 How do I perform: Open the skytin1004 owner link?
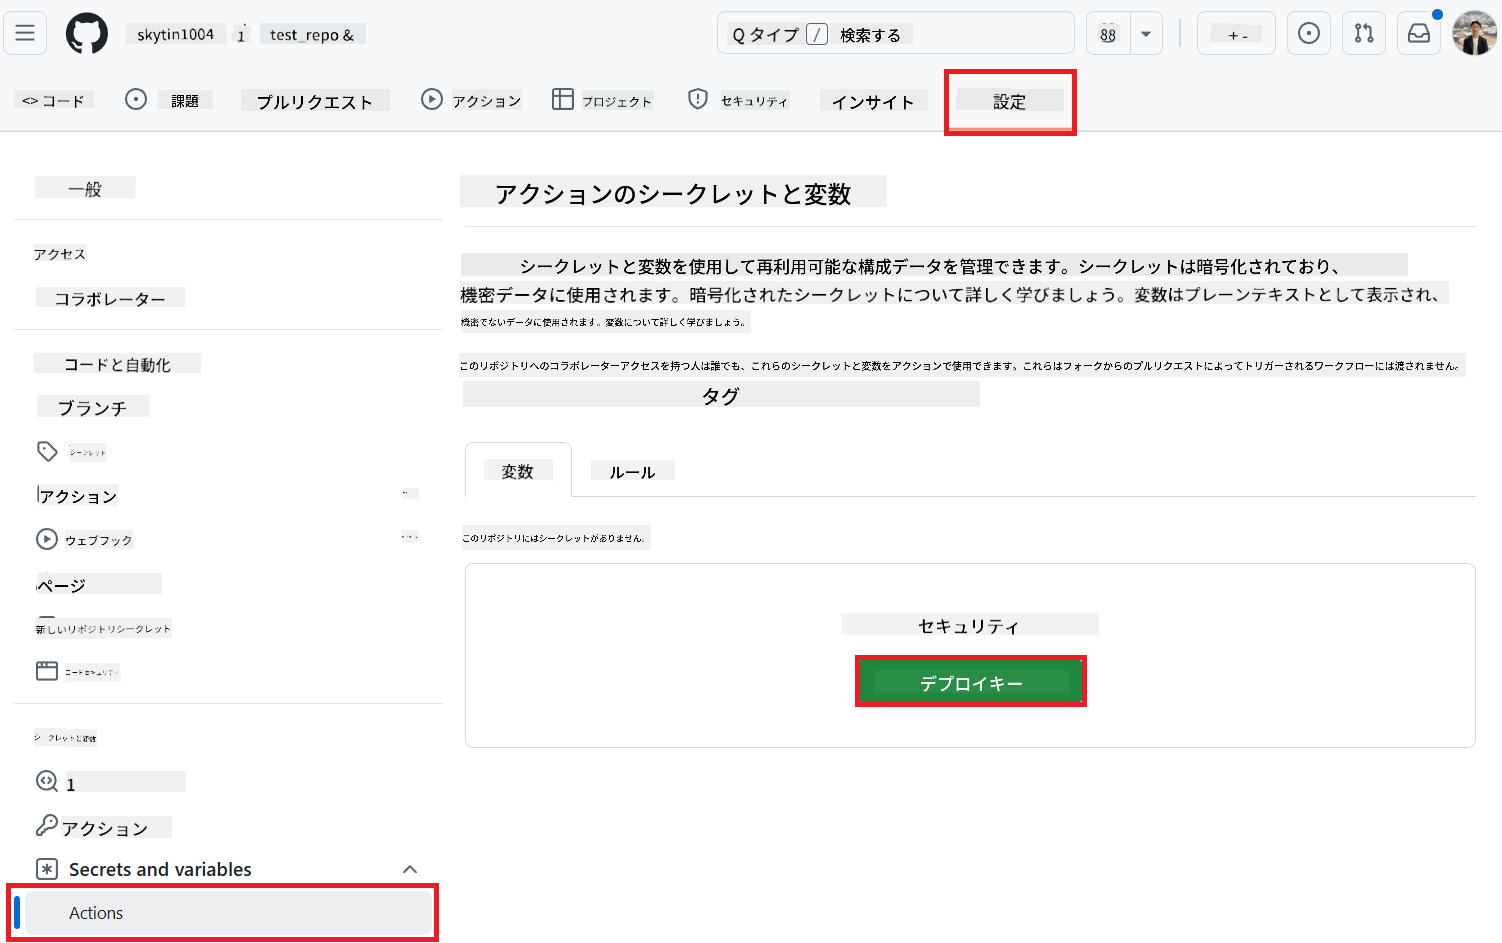click(x=175, y=34)
